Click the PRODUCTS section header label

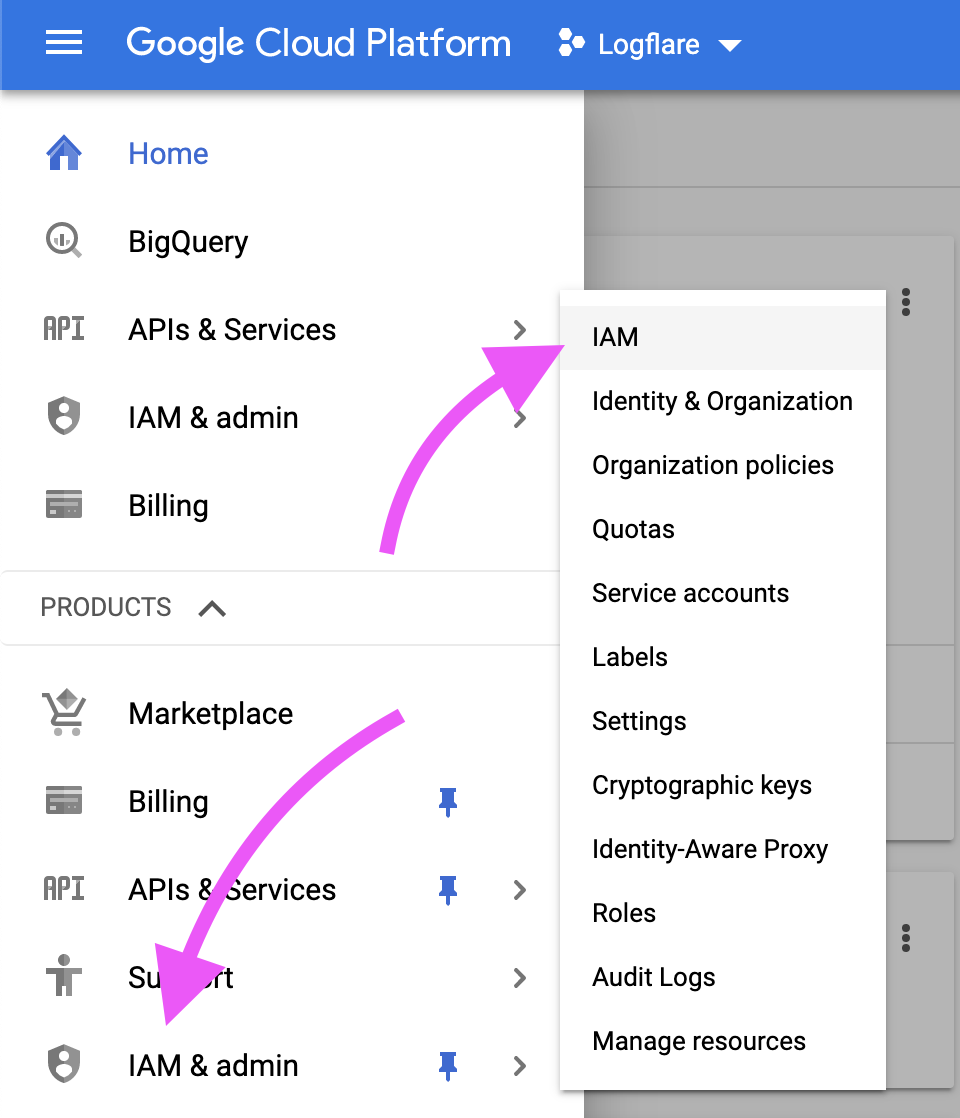click(106, 607)
